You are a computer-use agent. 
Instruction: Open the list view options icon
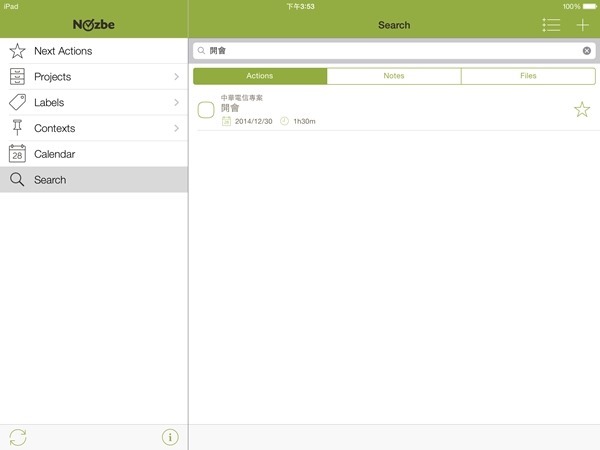point(551,25)
